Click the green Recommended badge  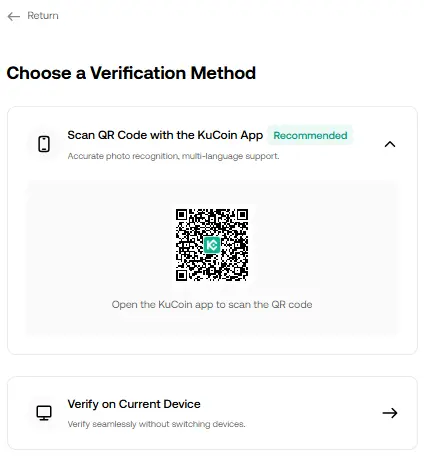310,135
